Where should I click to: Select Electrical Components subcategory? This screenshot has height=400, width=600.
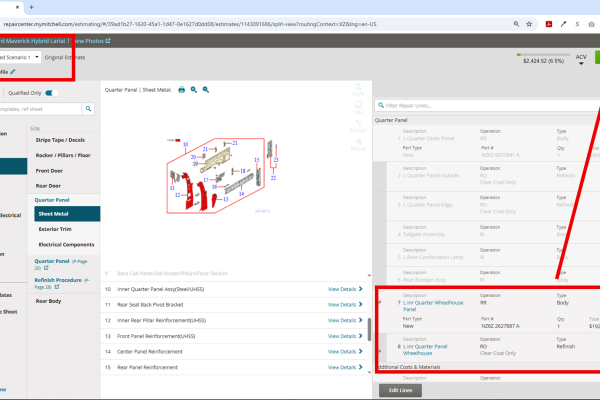tap(66, 245)
